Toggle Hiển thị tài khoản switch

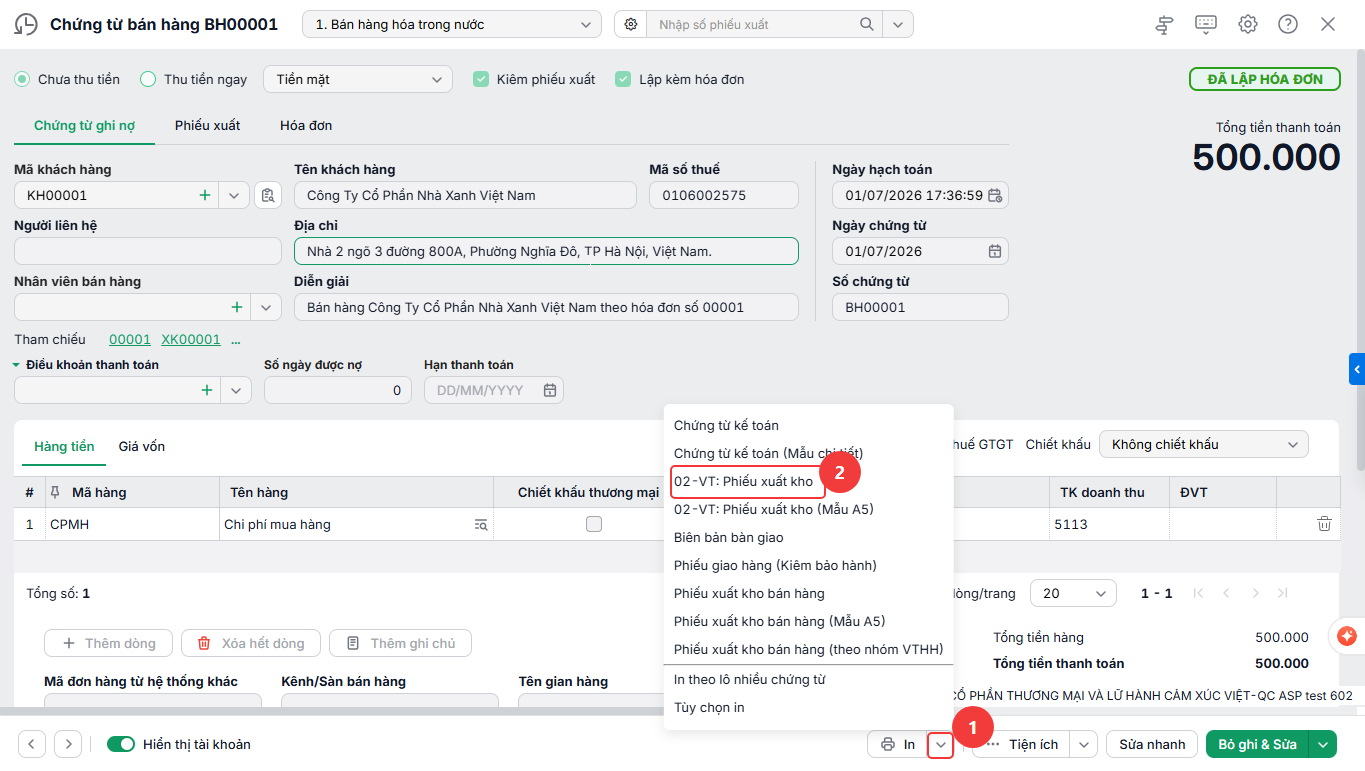point(121,744)
